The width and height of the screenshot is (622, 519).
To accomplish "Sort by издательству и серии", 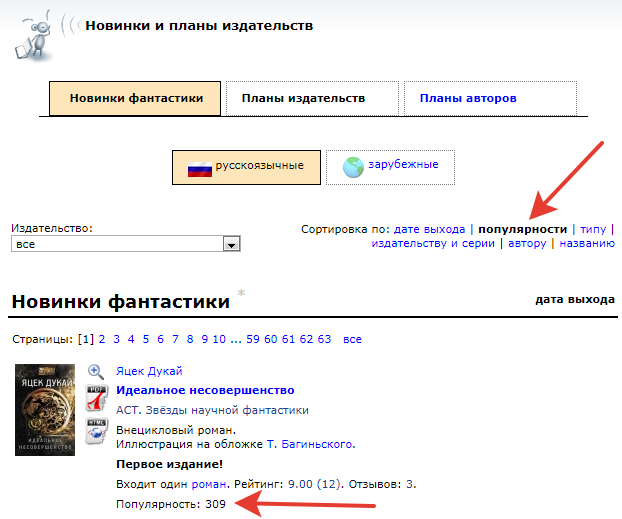I will [433, 243].
